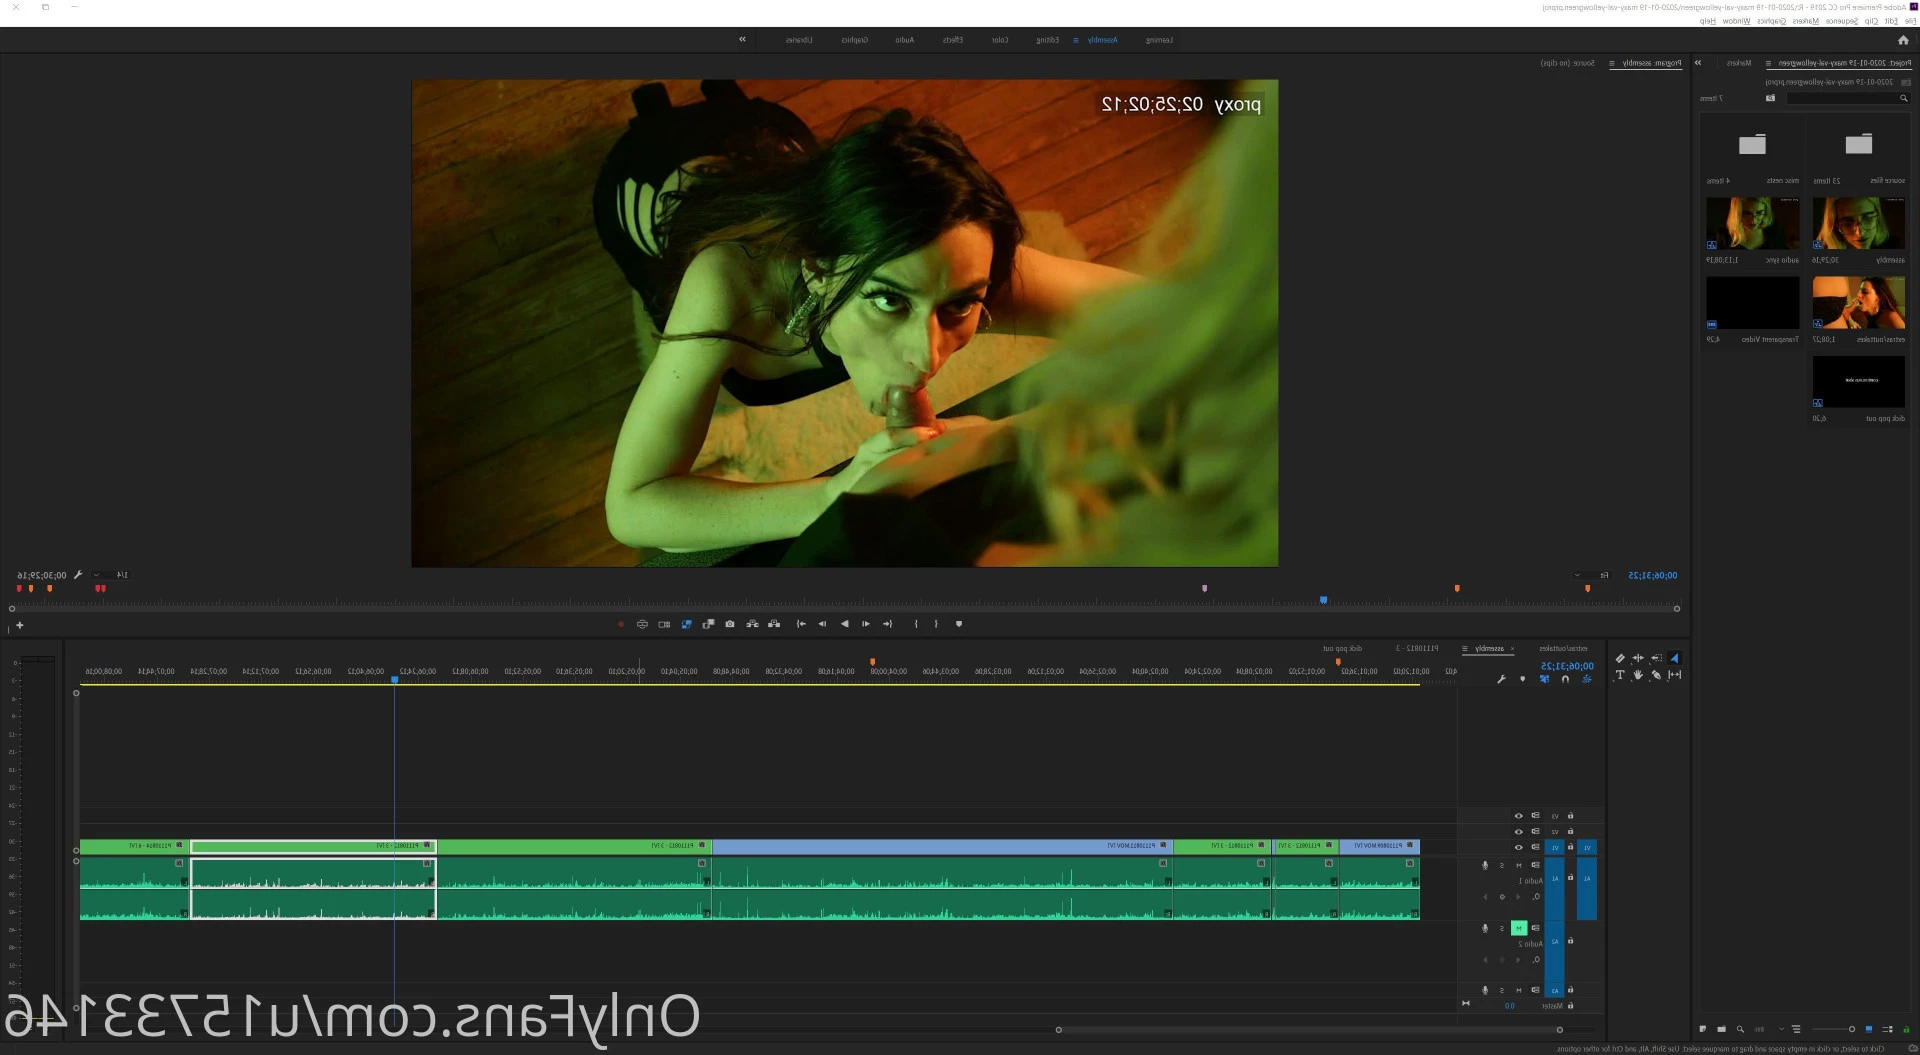
Task: Click the project panel search field
Action: [x=1848, y=98]
